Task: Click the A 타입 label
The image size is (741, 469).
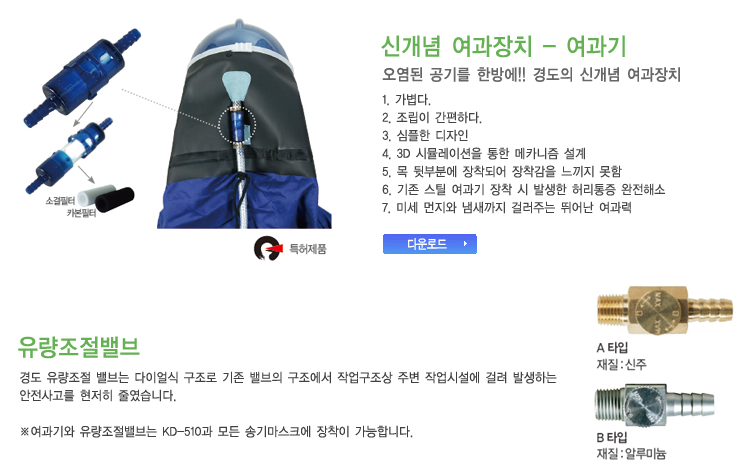Action: point(612,347)
